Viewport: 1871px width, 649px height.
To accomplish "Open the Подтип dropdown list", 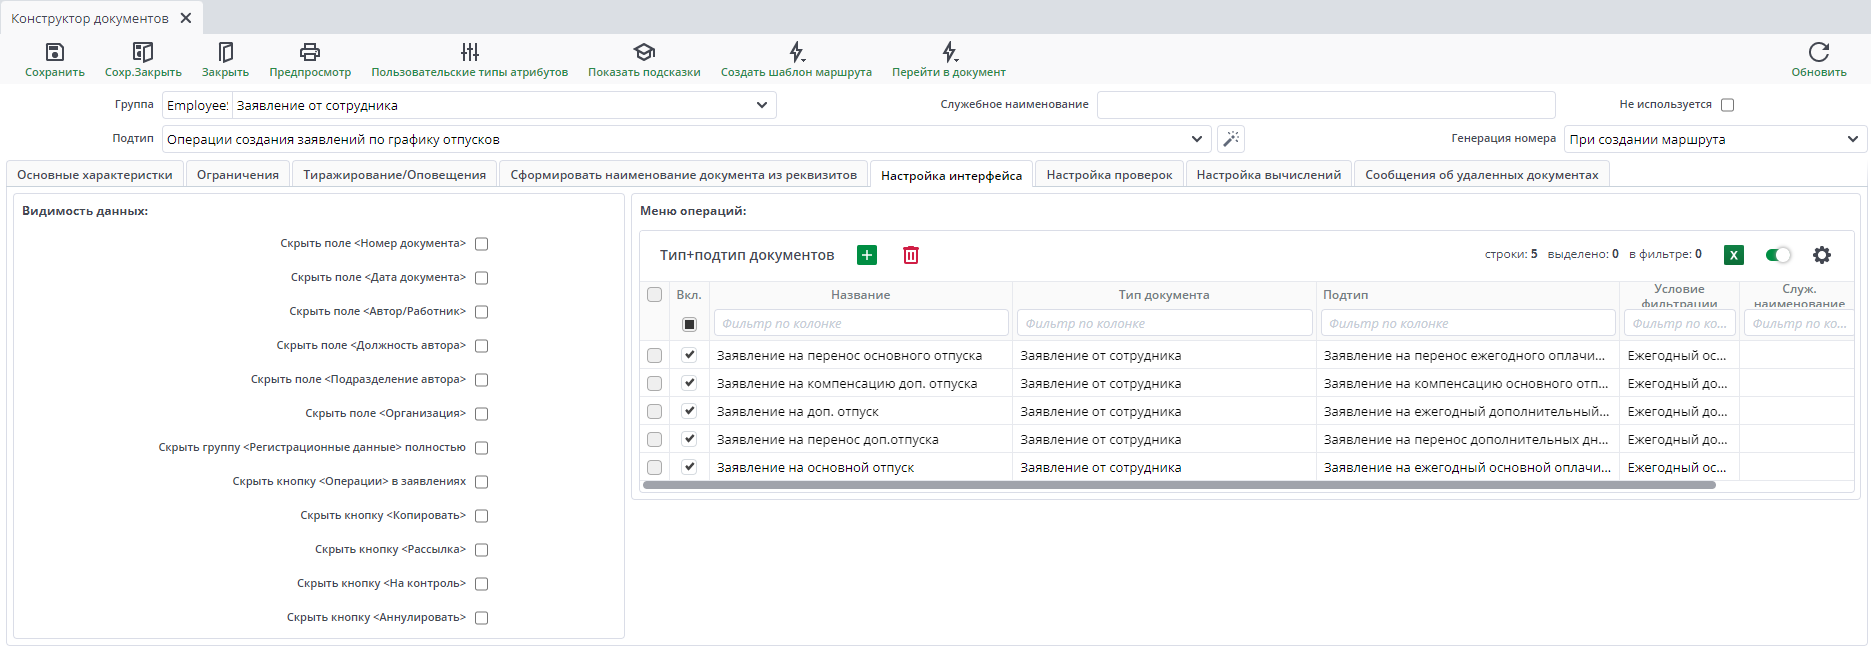I will [x=1196, y=139].
